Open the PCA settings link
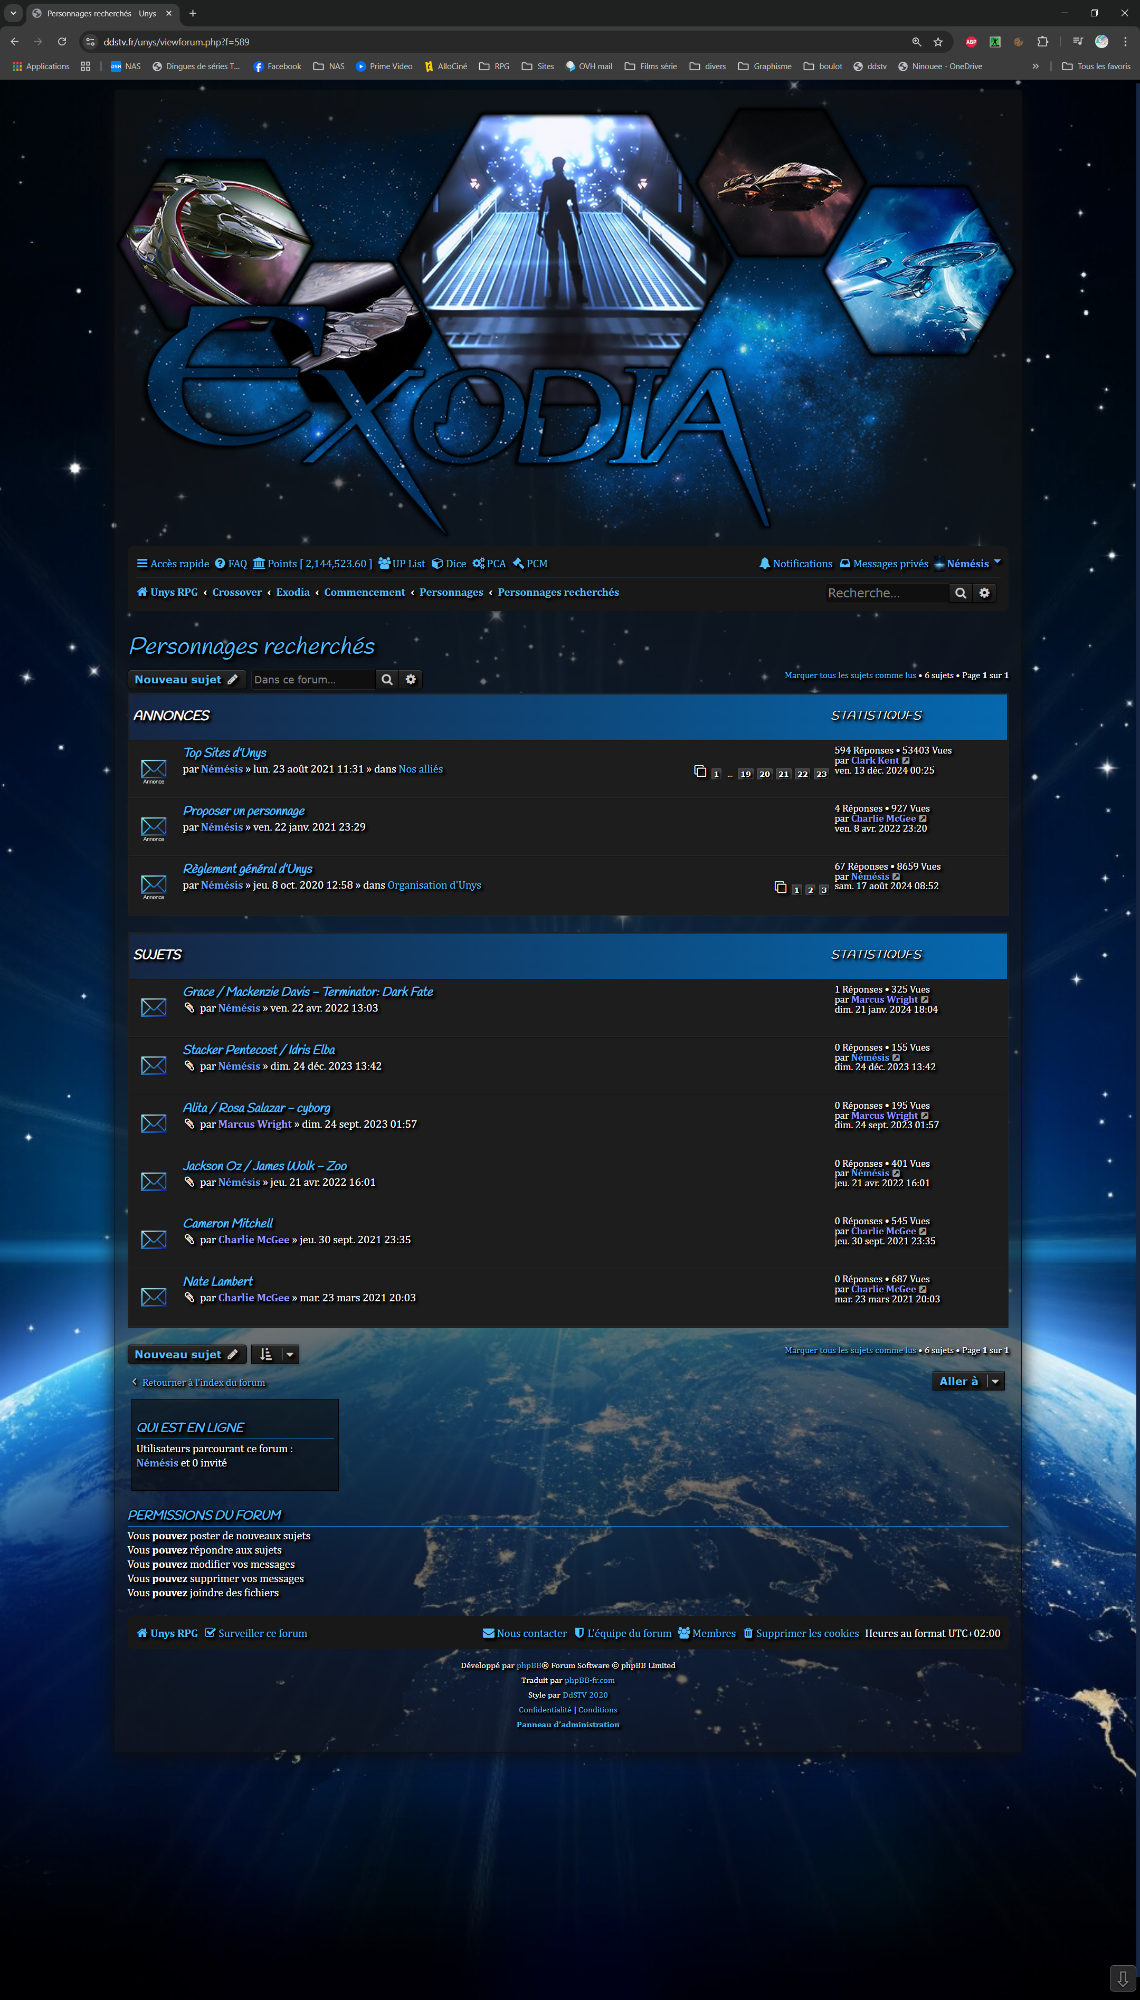1140x2000 pixels. click(489, 564)
